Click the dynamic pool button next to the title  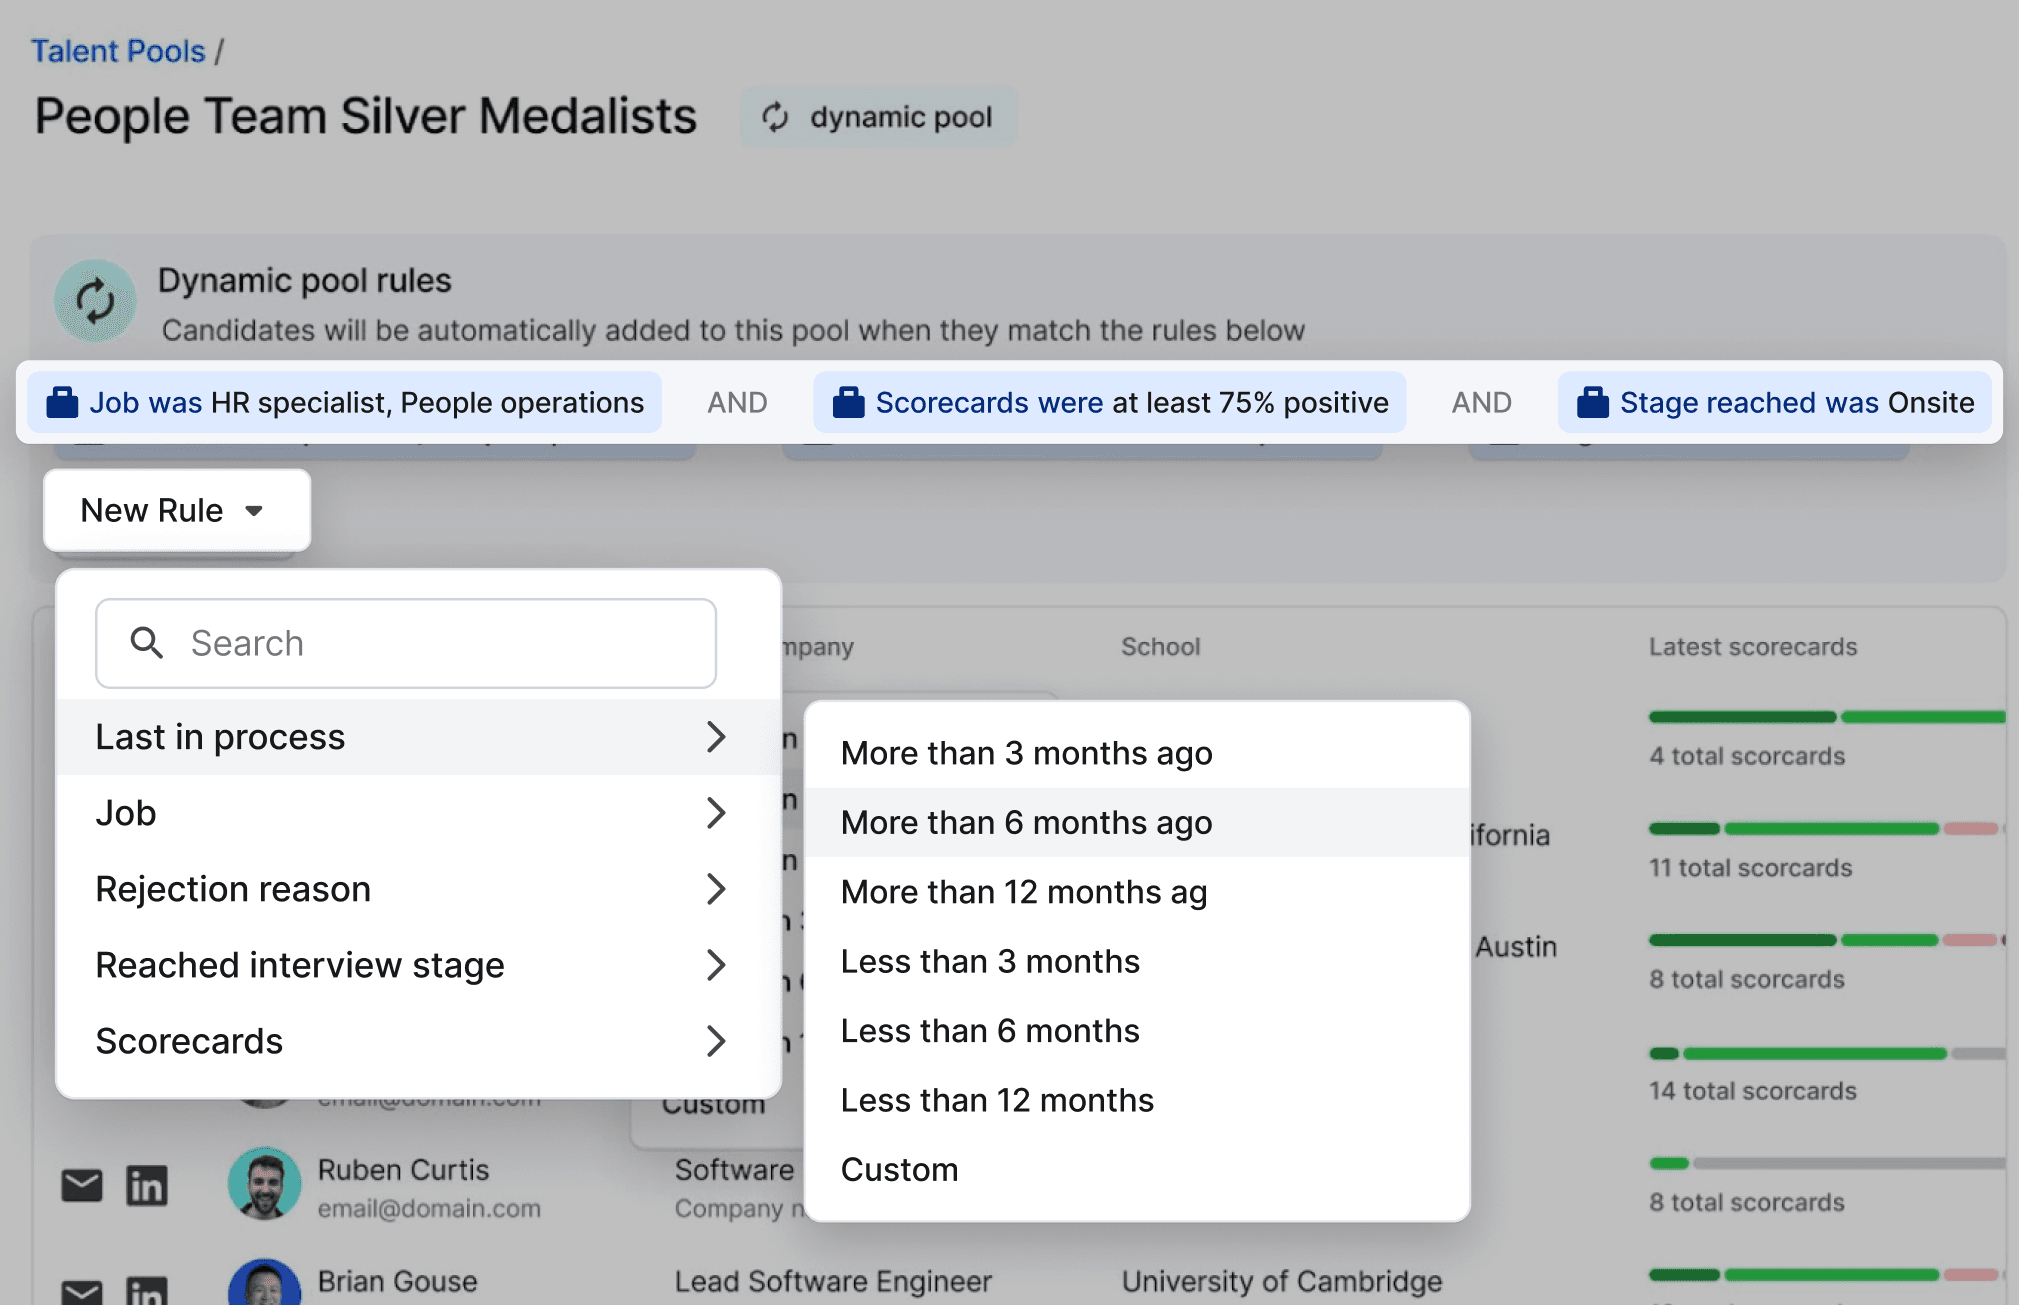coord(878,116)
